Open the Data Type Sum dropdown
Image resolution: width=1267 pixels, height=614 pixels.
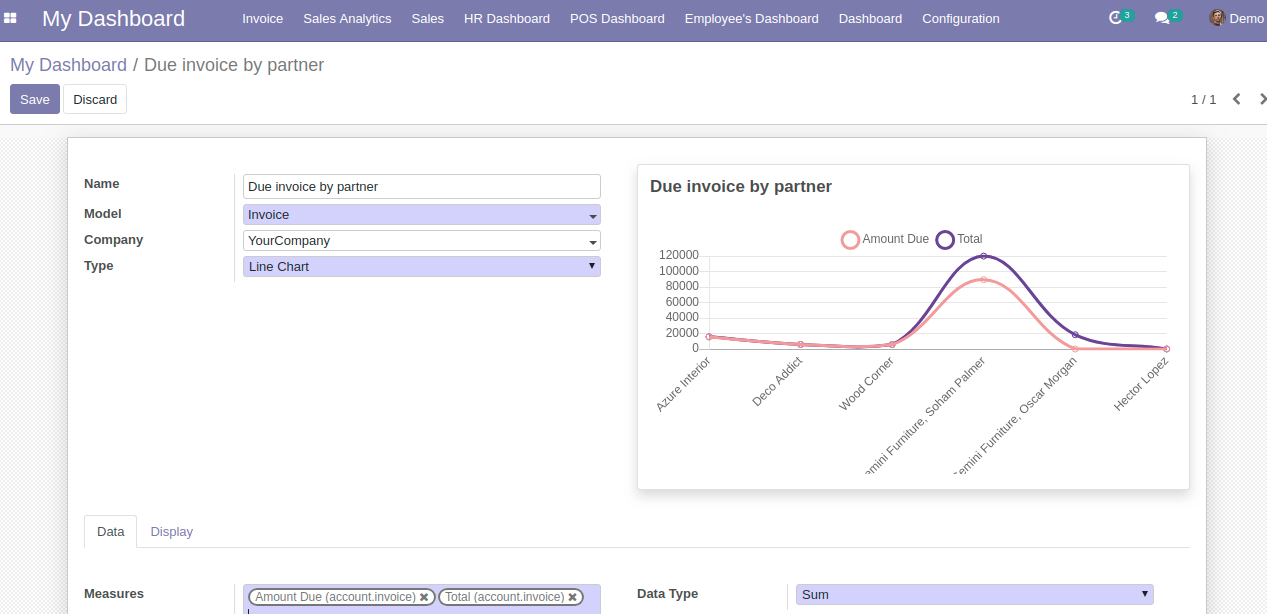point(1144,594)
